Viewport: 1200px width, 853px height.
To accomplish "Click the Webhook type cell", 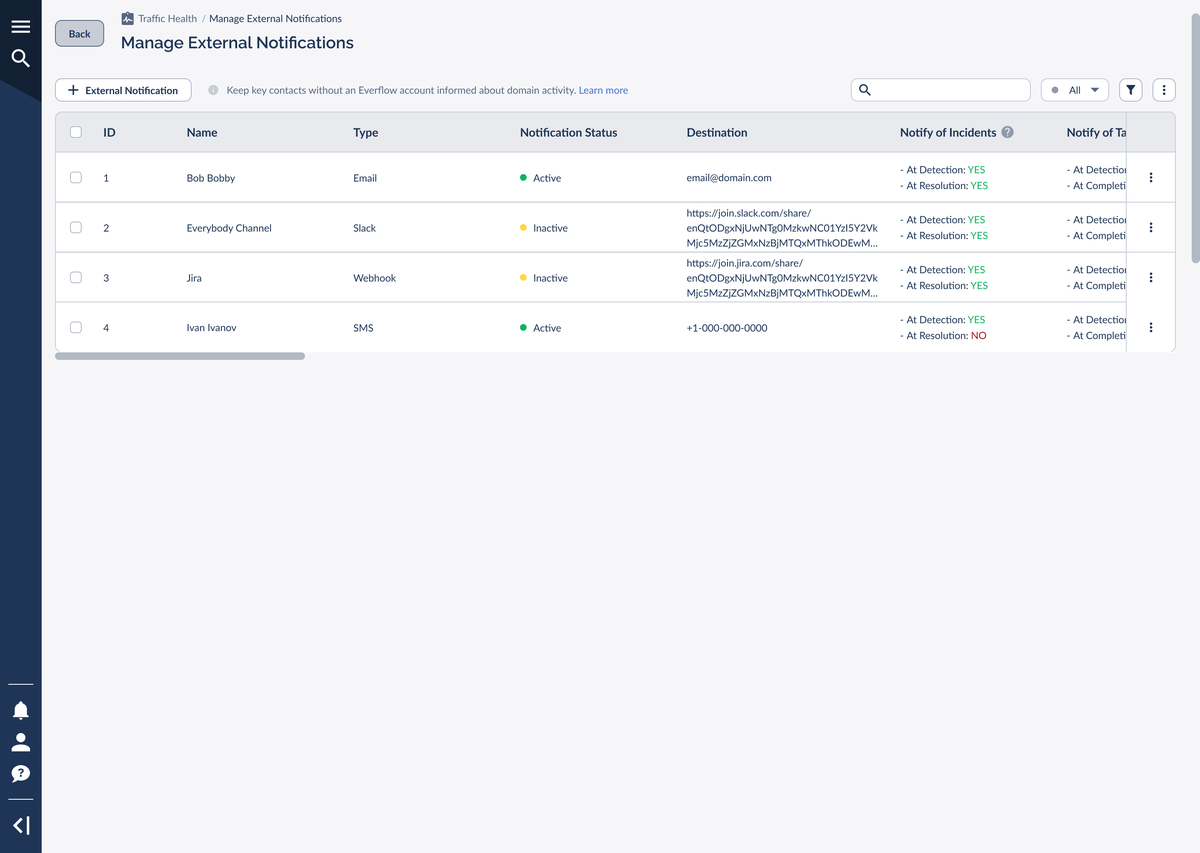I will [375, 278].
